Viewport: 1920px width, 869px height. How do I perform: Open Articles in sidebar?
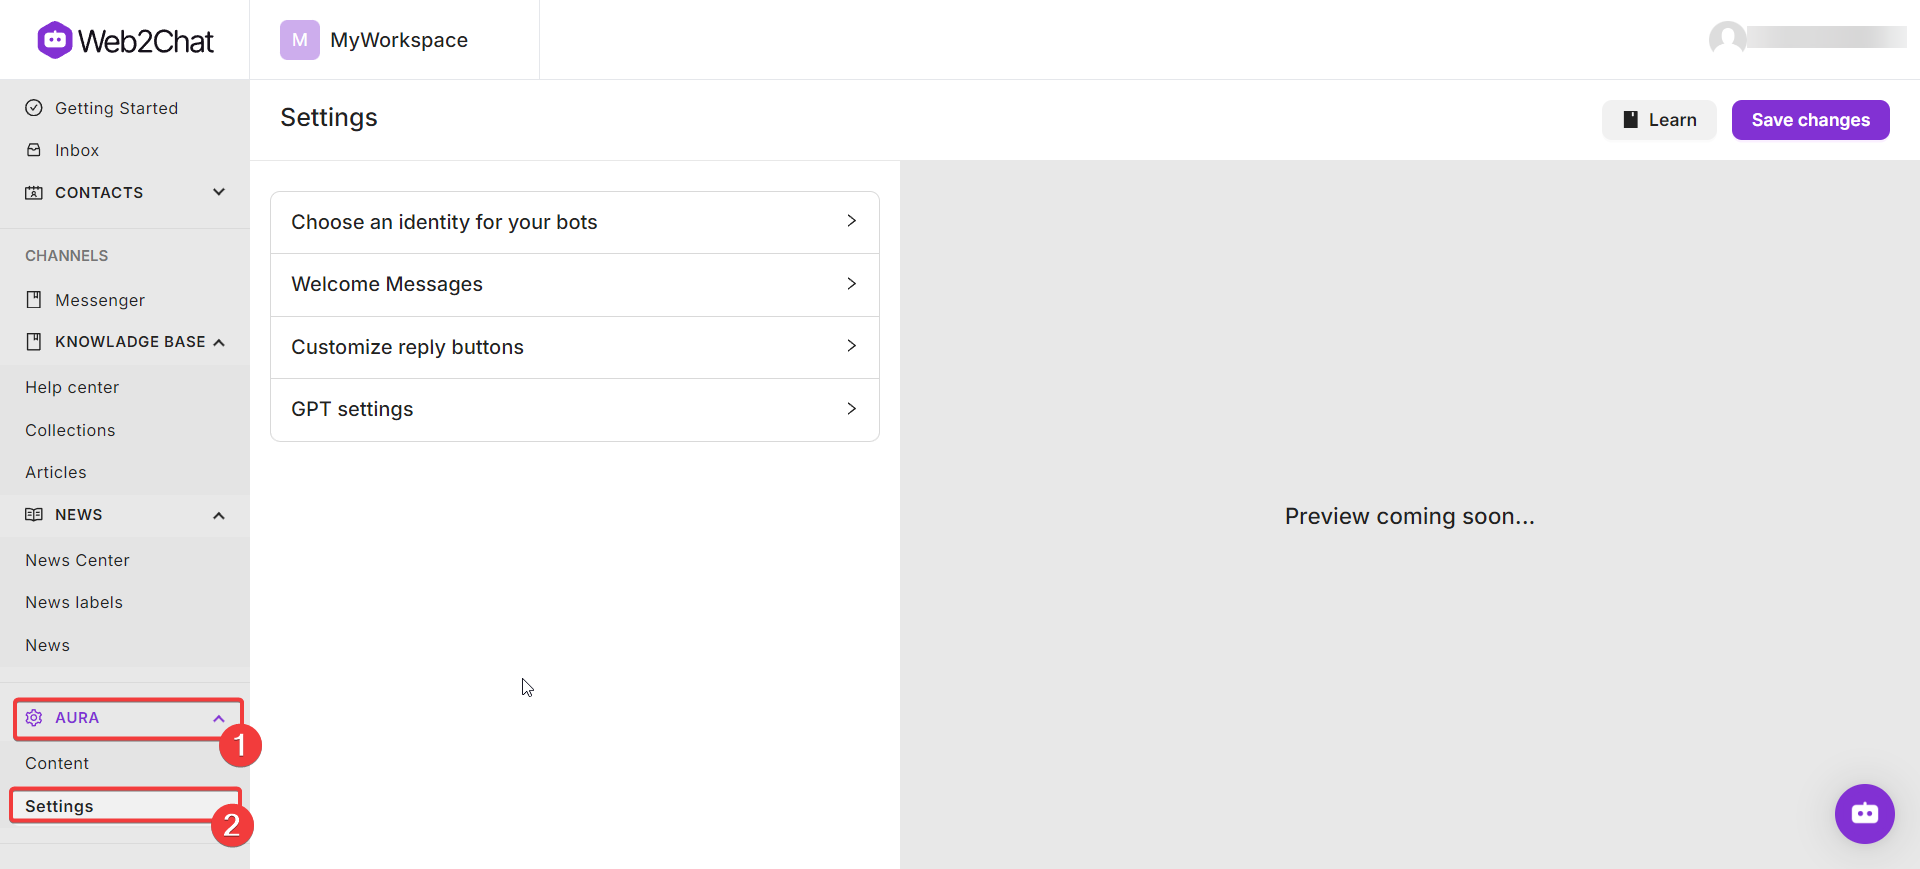(x=56, y=472)
